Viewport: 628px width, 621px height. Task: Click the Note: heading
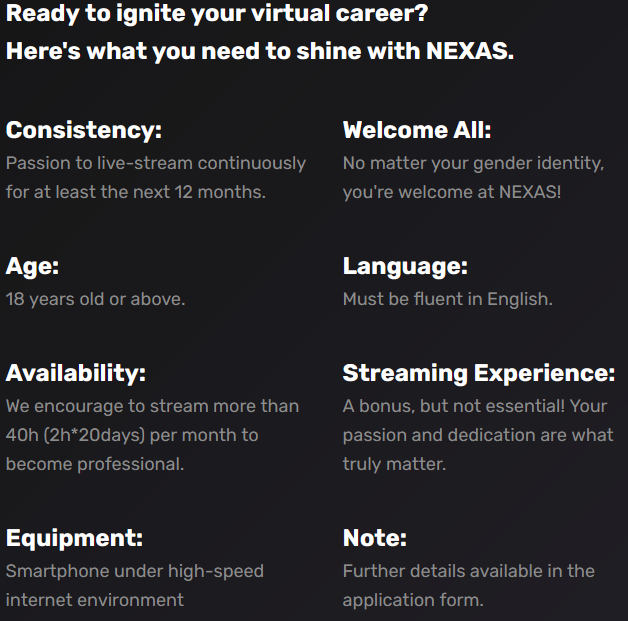coord(374,538)
